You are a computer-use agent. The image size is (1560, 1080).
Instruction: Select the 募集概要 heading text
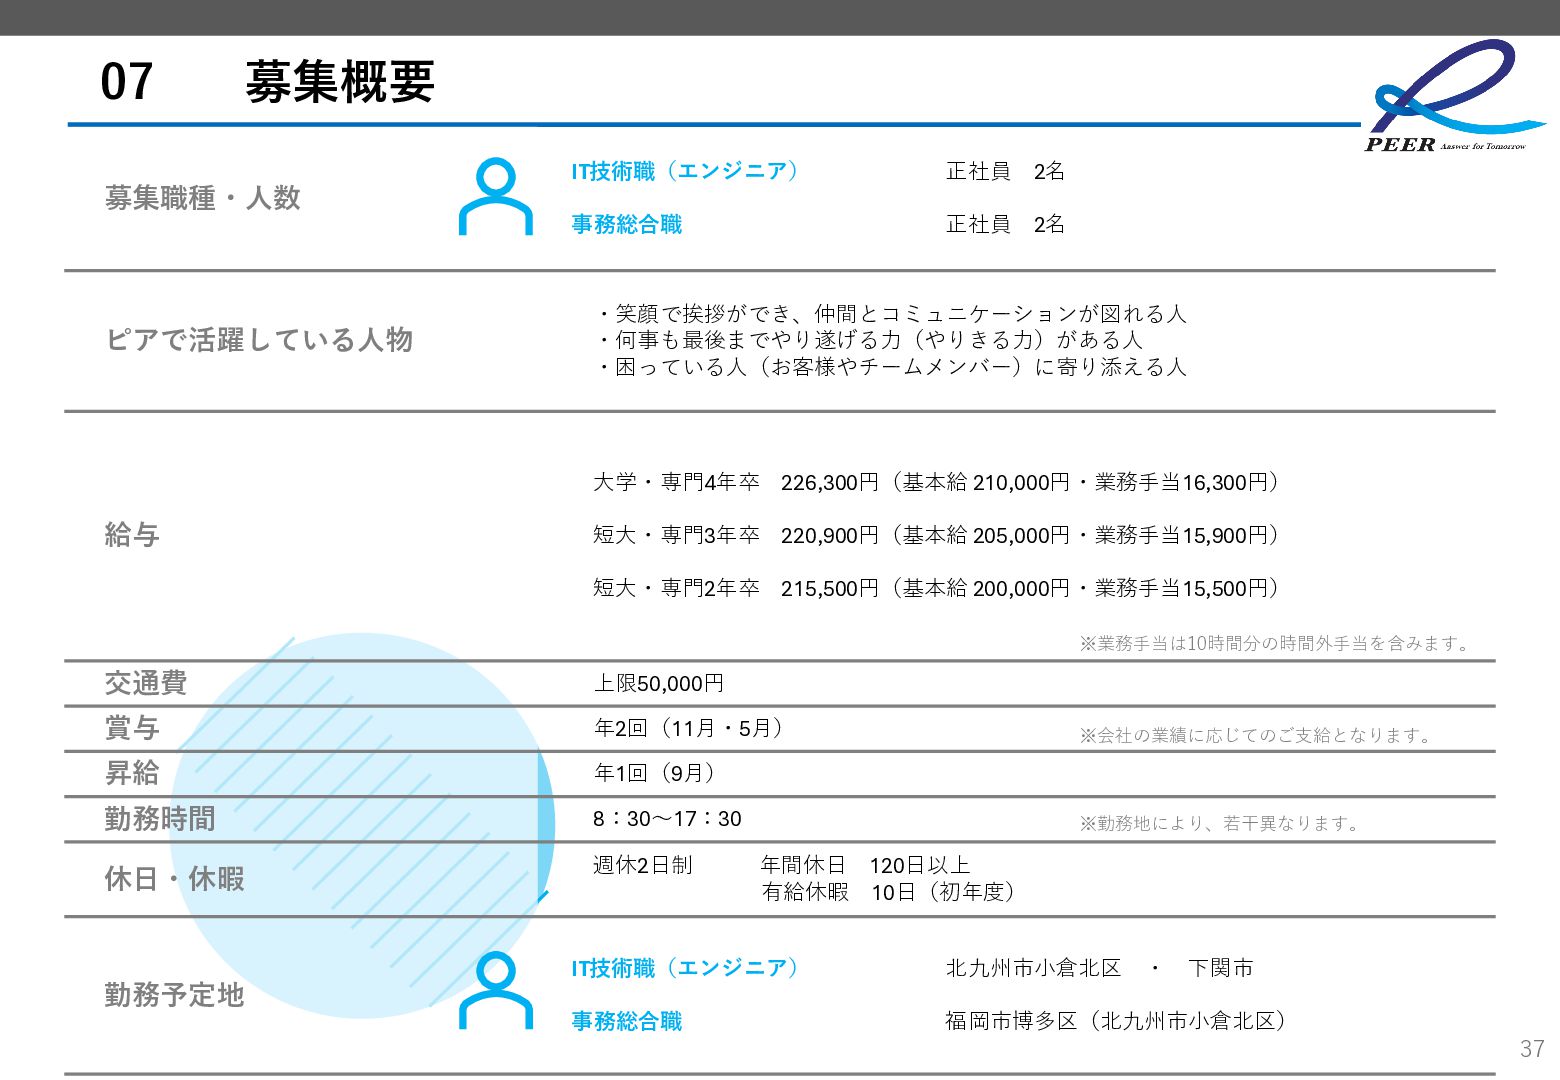[x=340, y=82]
